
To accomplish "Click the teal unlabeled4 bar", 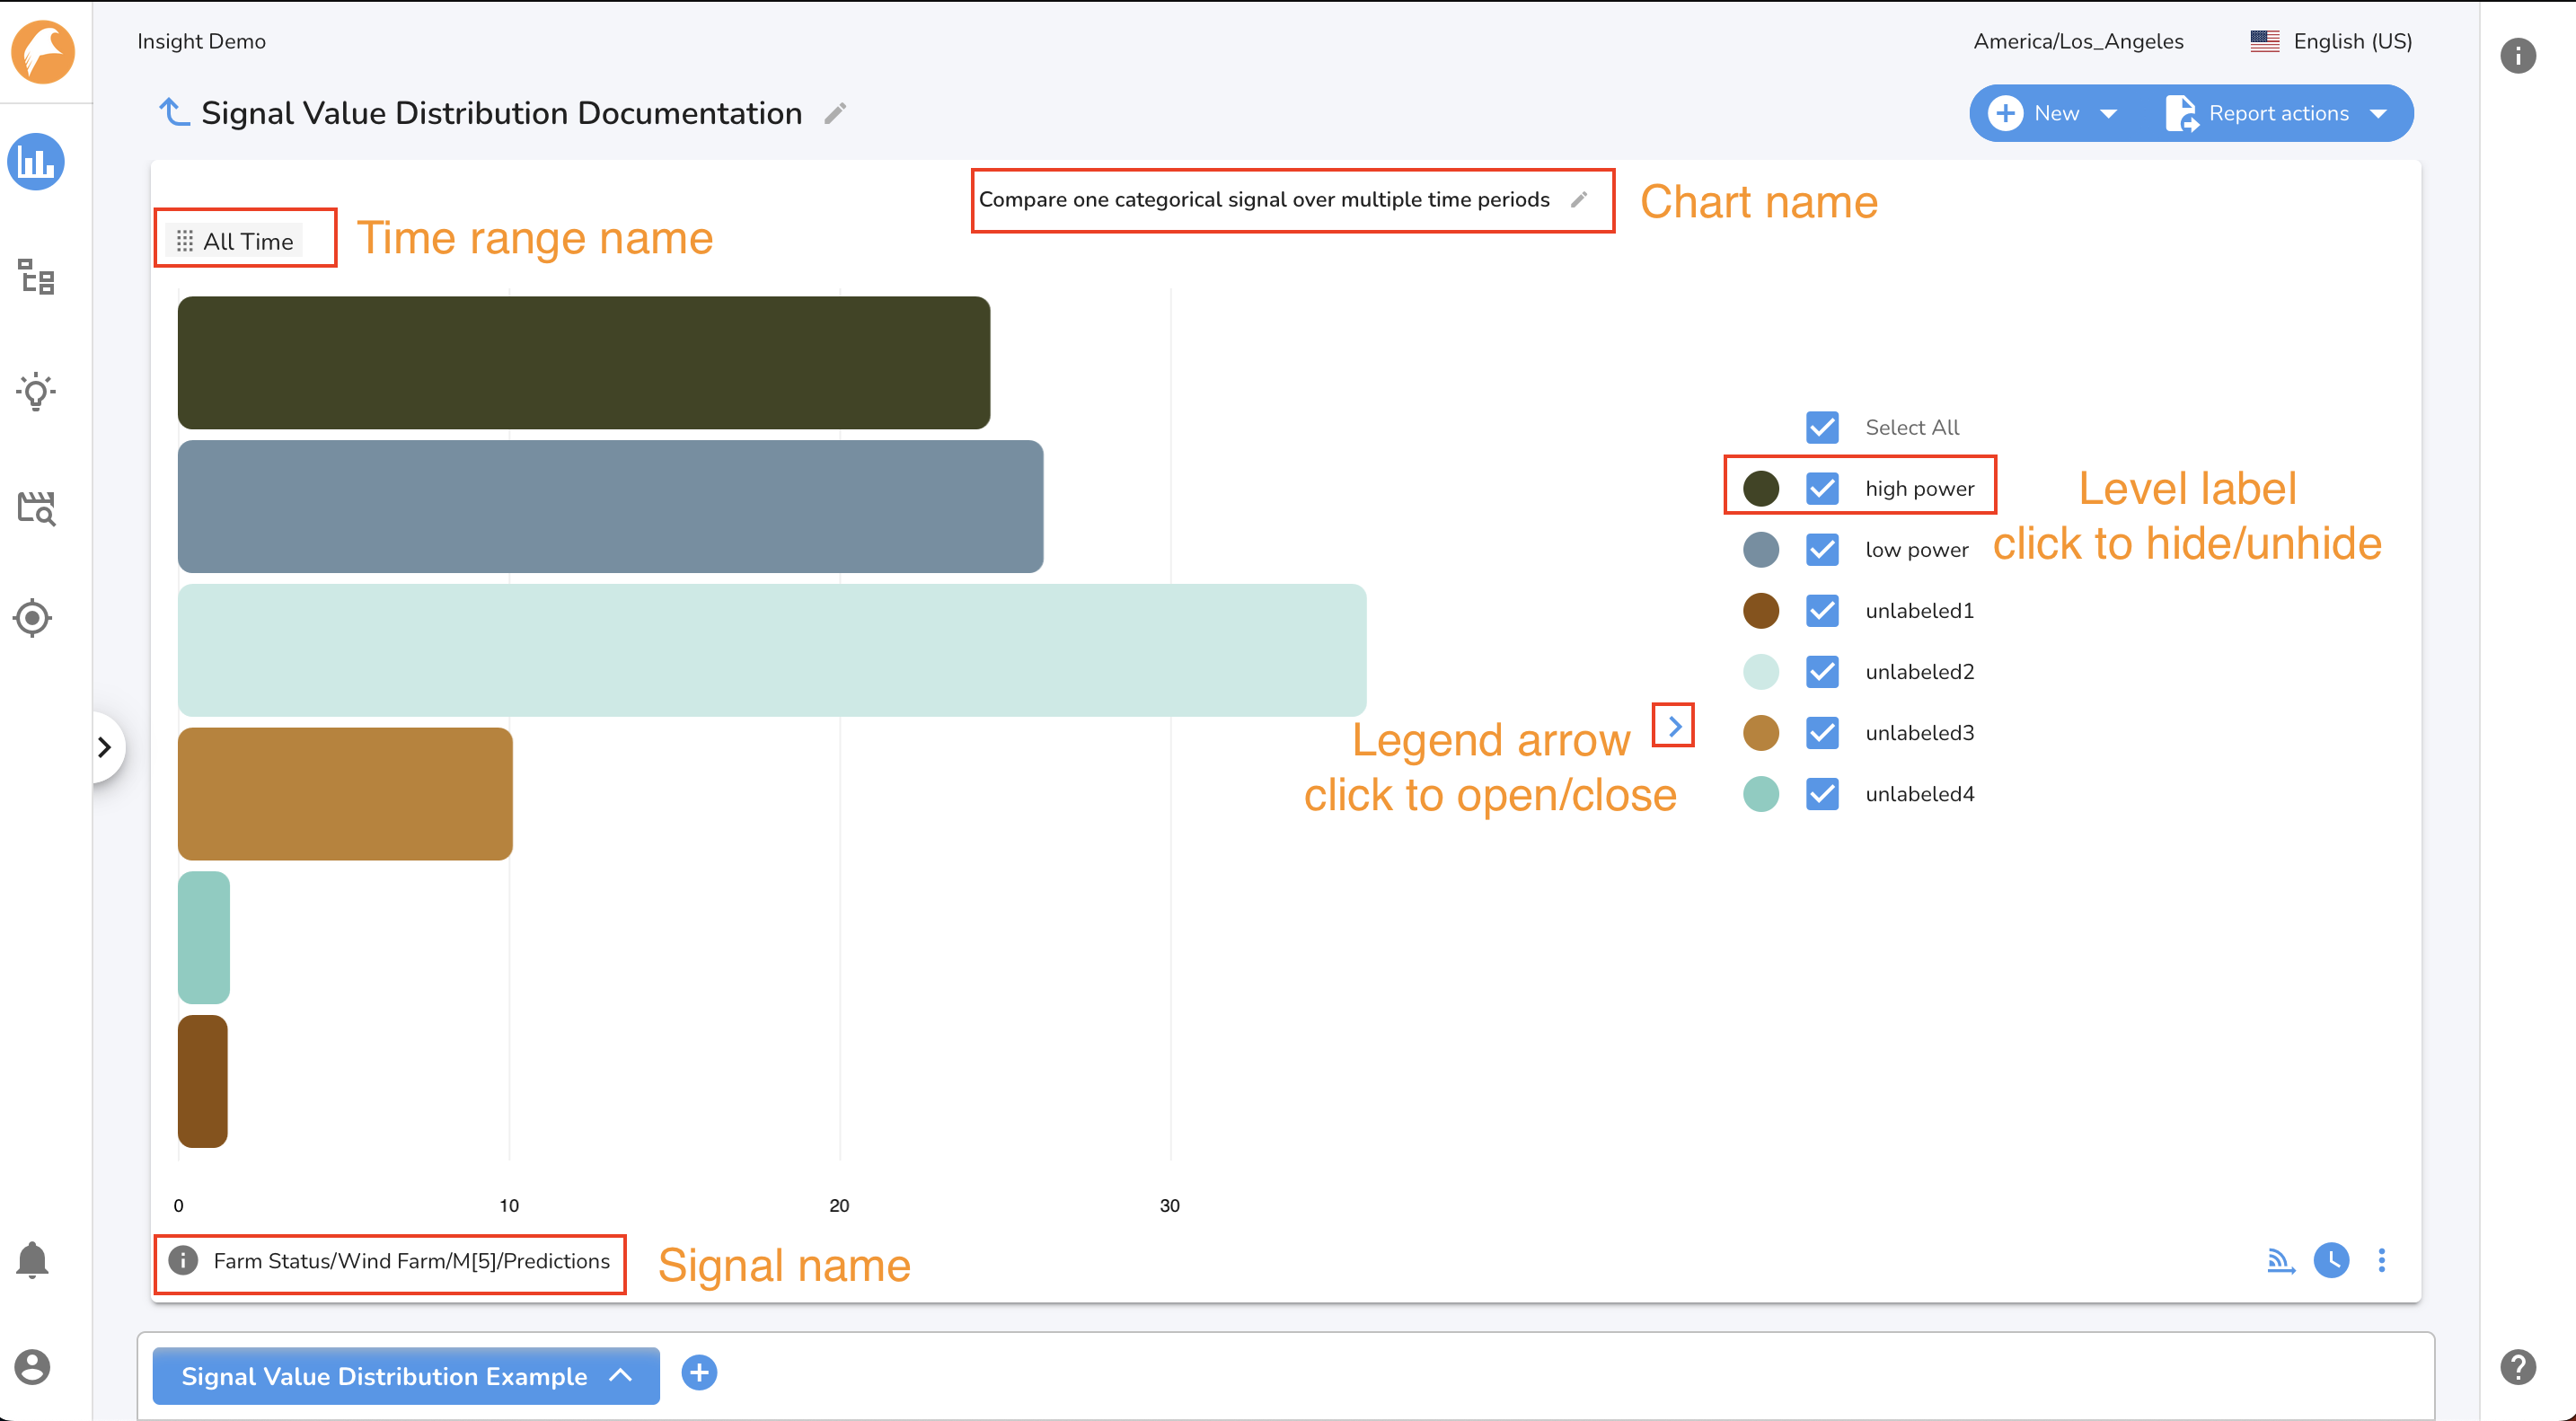I will click(204, 937).
